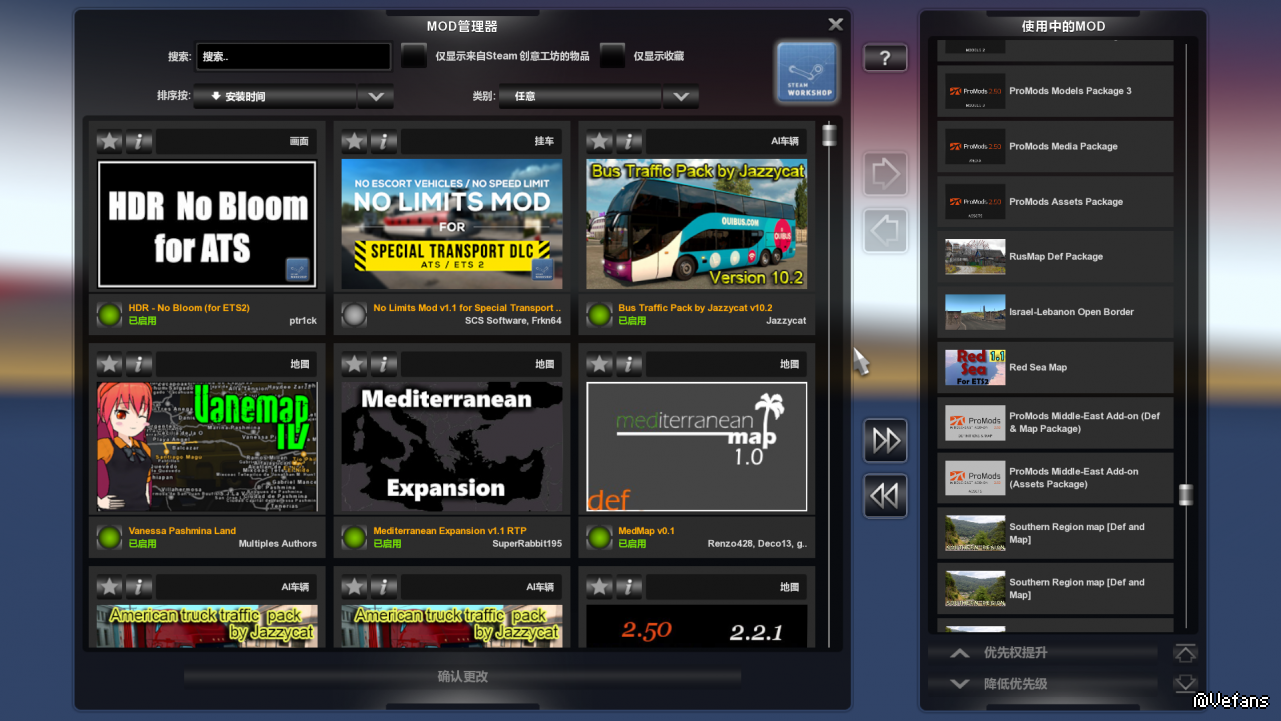Activate all mods with double right arrow
This screenshot has height=721, width=1281.
click(x=885, y=441)
